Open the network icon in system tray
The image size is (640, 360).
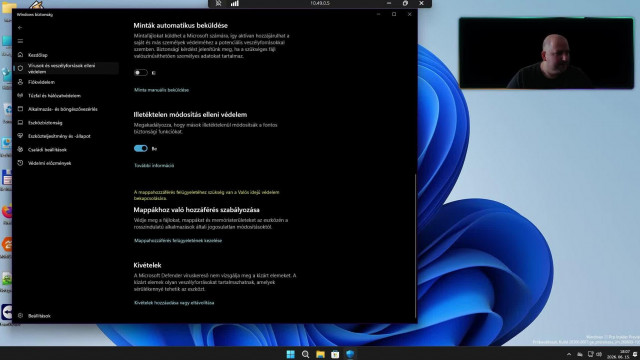(590, 354)
